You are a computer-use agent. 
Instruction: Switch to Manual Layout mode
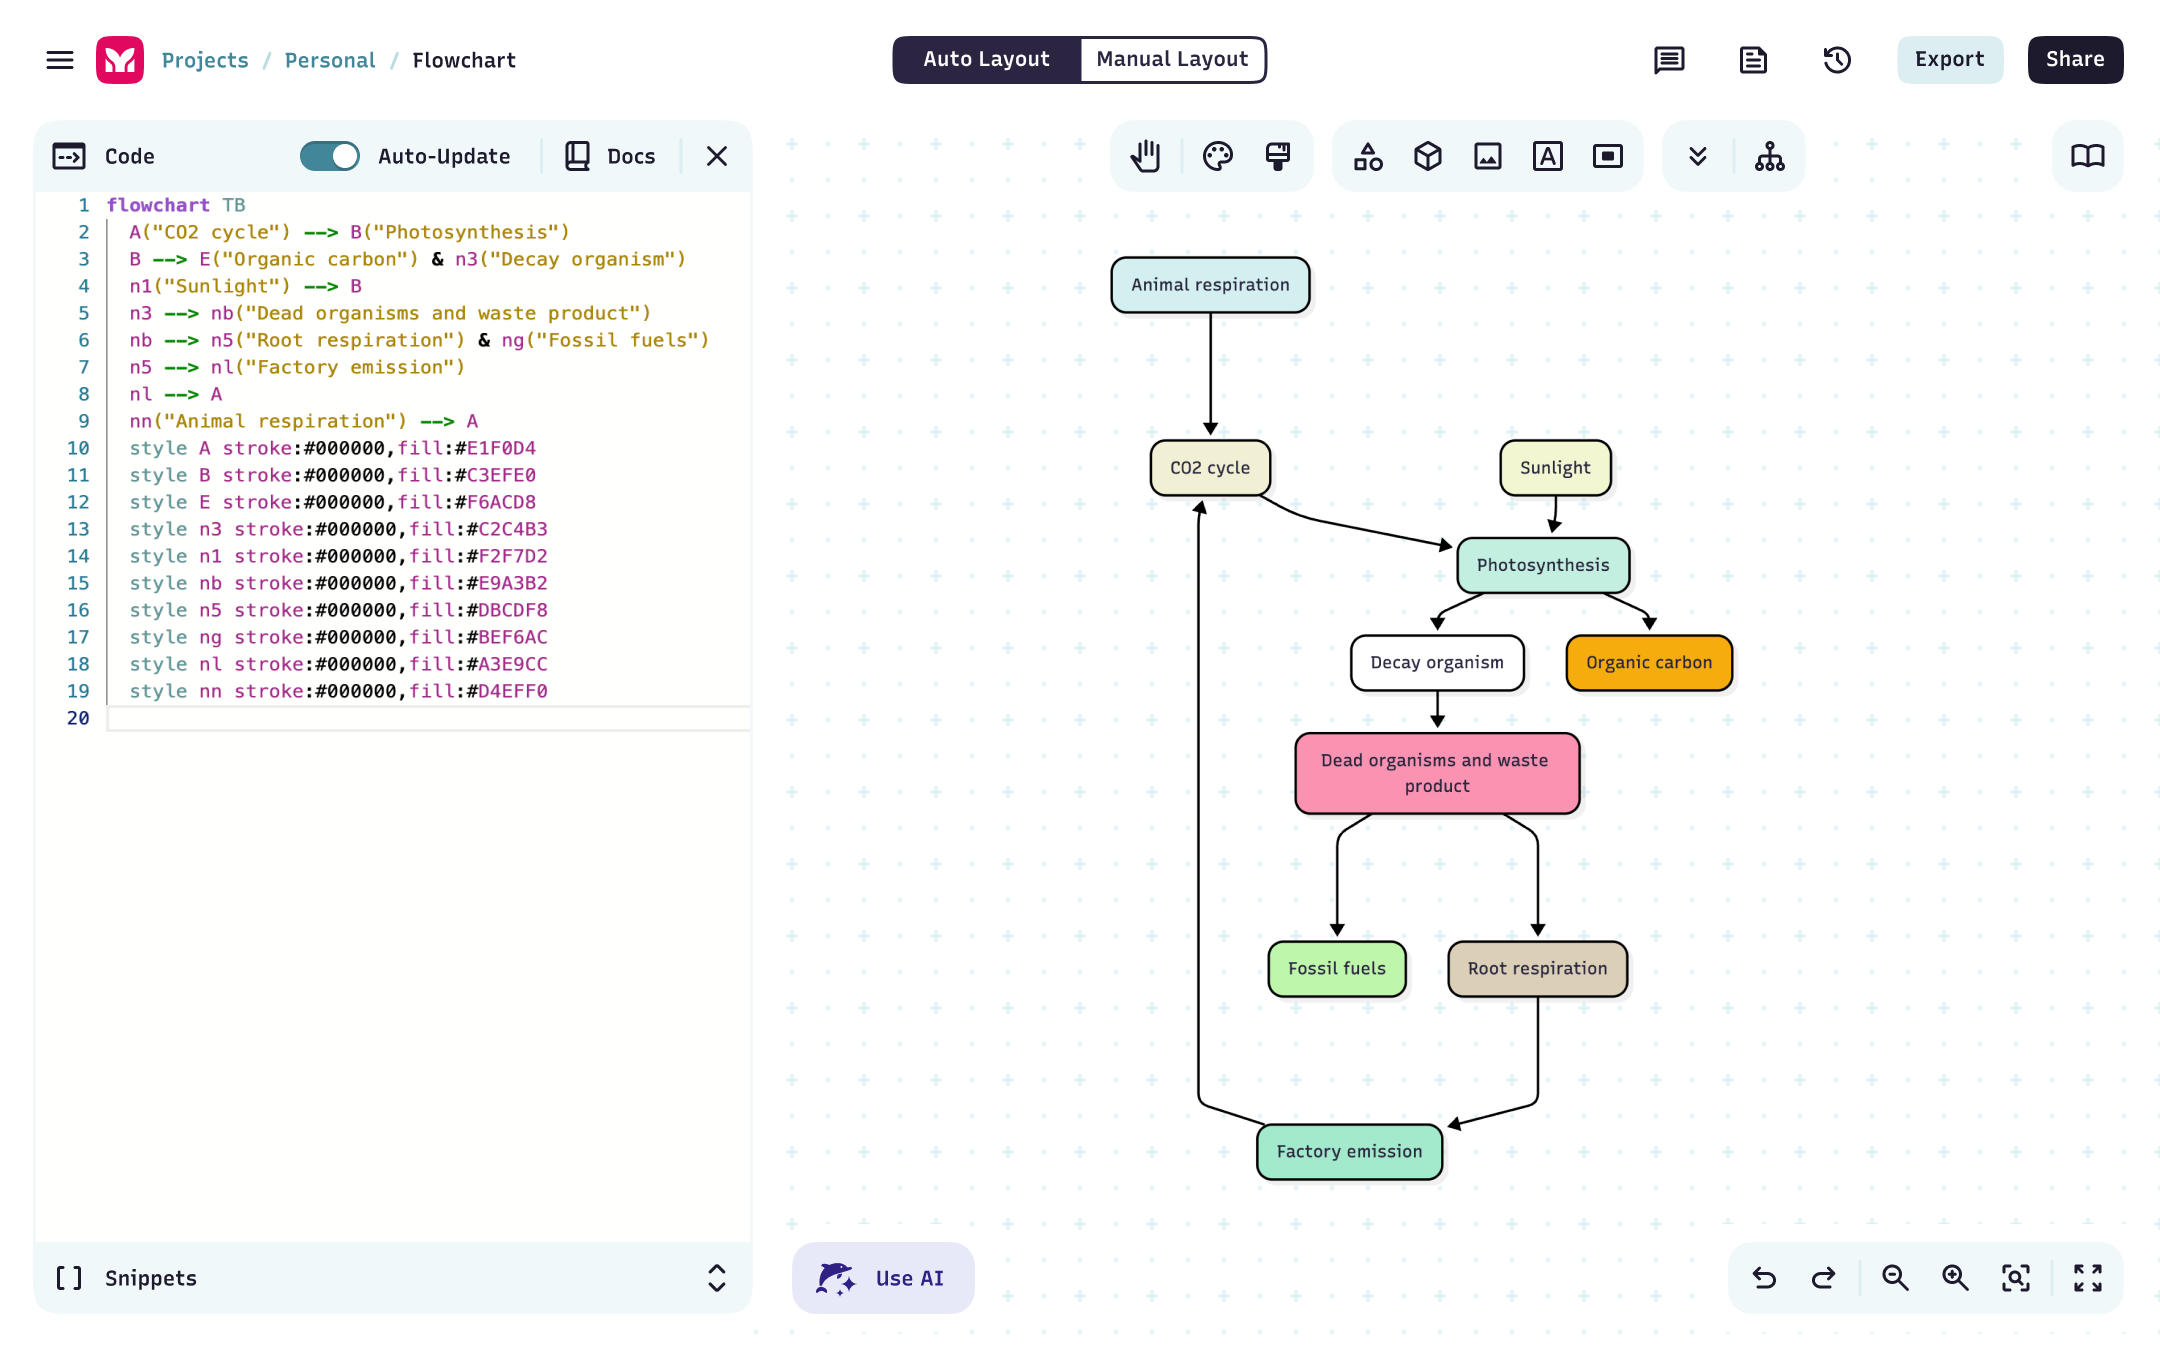1172,59
